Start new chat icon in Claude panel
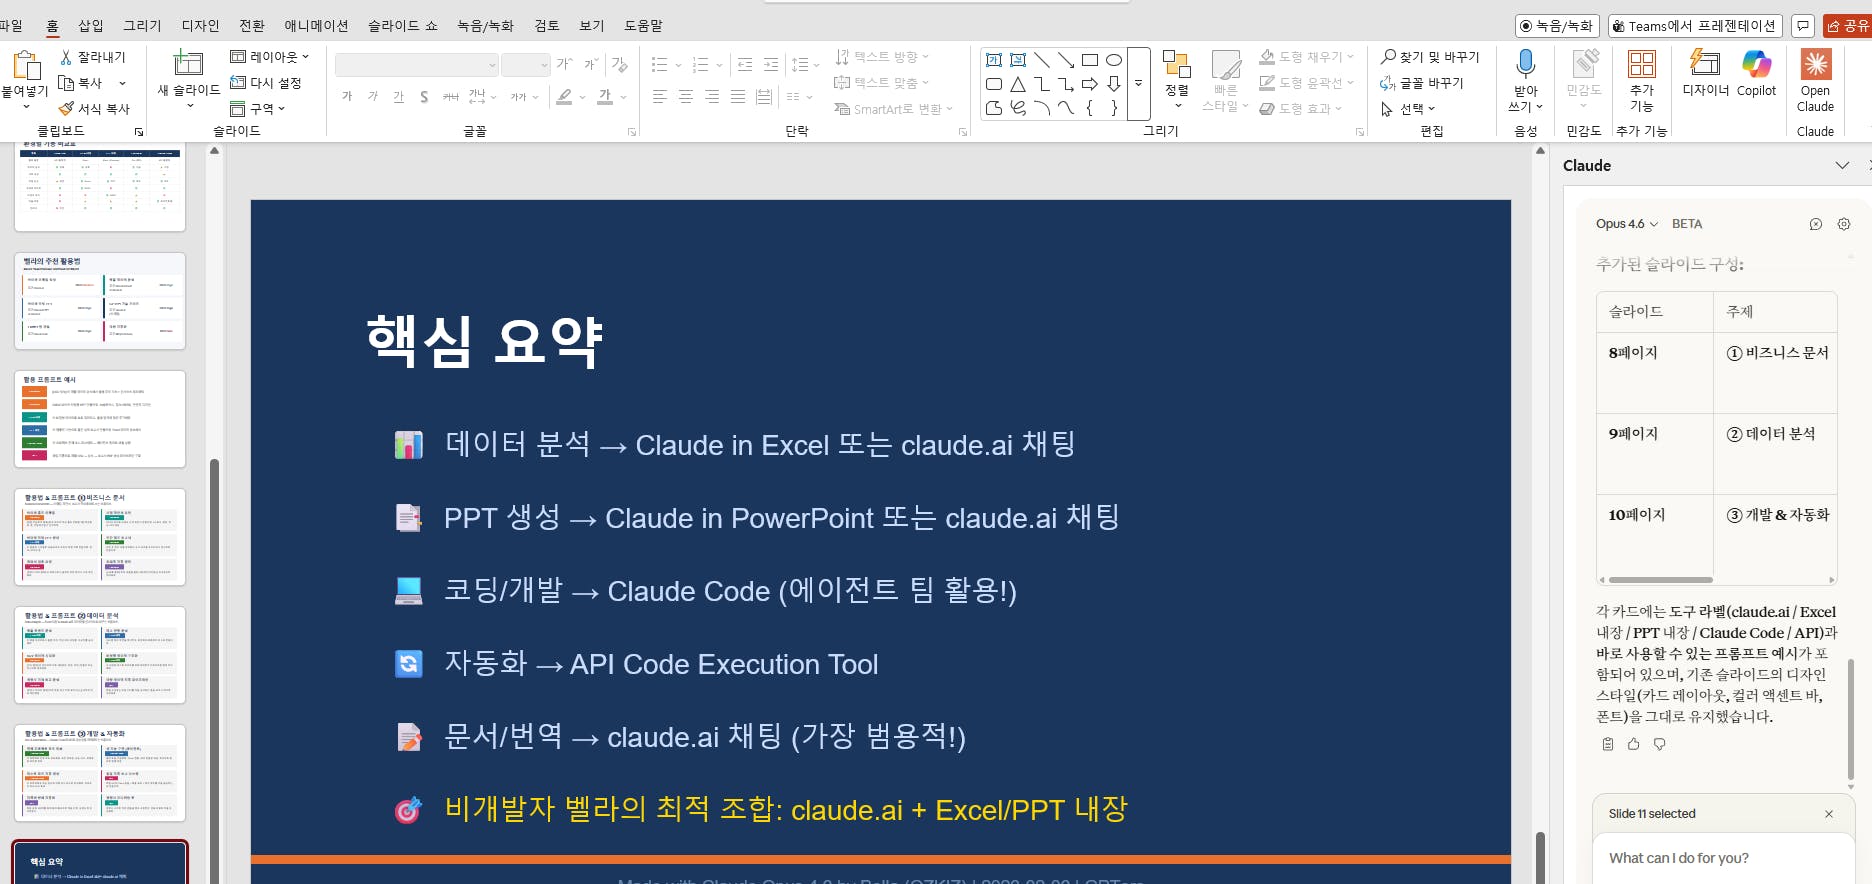 (1816, 224)
